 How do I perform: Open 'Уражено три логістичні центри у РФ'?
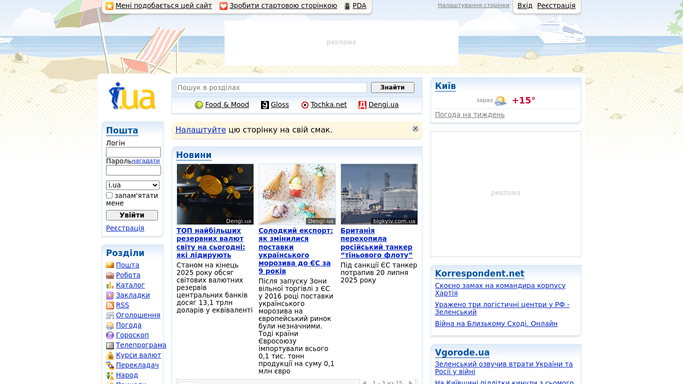point(502,308)
